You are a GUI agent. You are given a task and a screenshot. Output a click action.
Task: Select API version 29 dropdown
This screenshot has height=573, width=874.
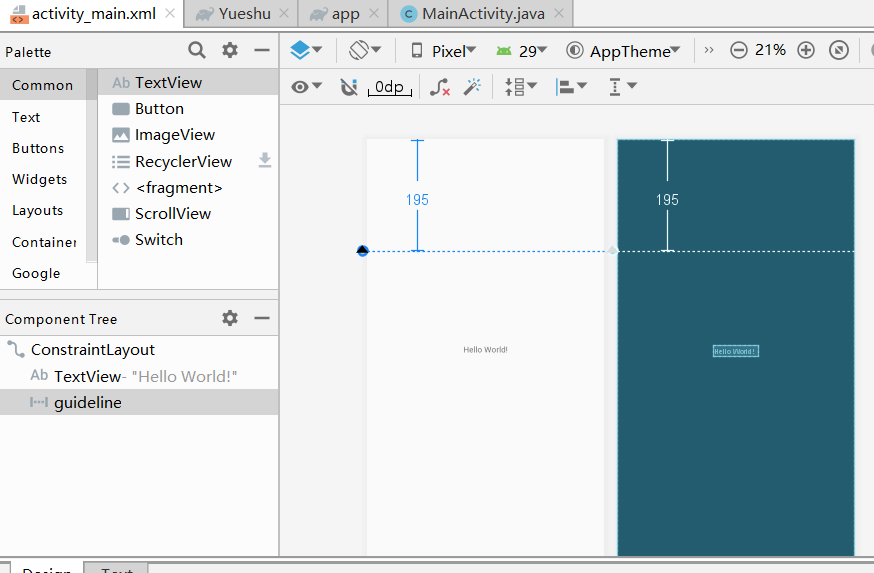pos(521,51)
